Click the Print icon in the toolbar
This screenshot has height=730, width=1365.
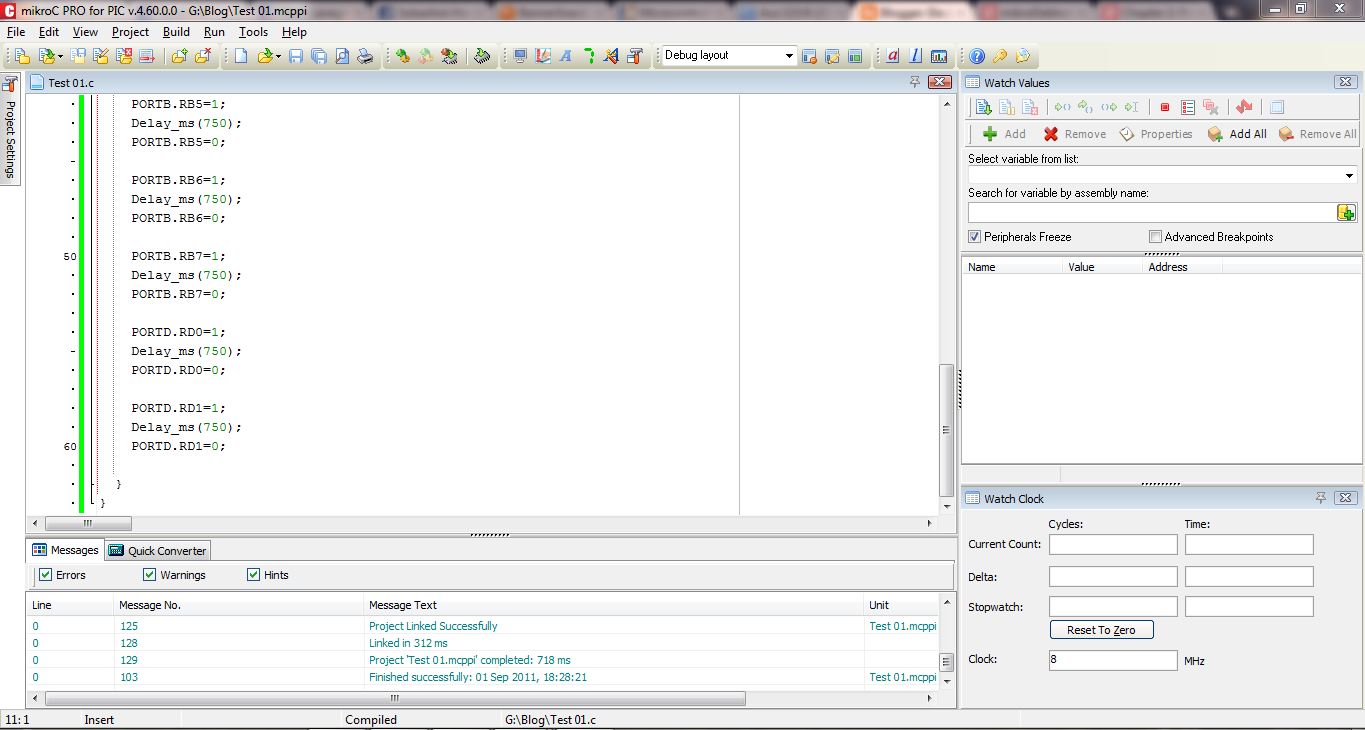click(365, 56)
